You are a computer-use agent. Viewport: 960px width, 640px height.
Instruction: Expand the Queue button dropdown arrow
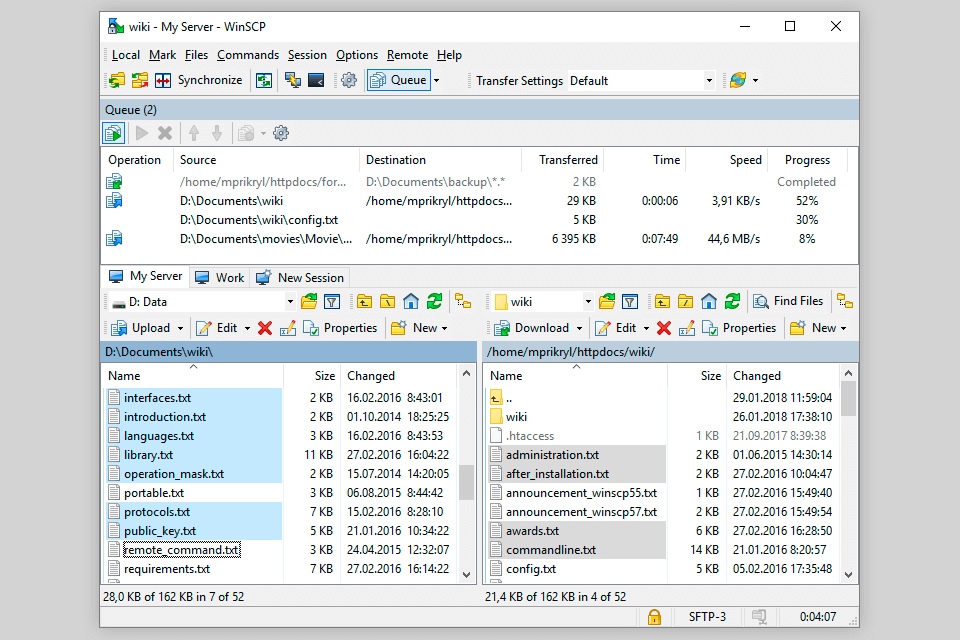click(x=437, y=80)
